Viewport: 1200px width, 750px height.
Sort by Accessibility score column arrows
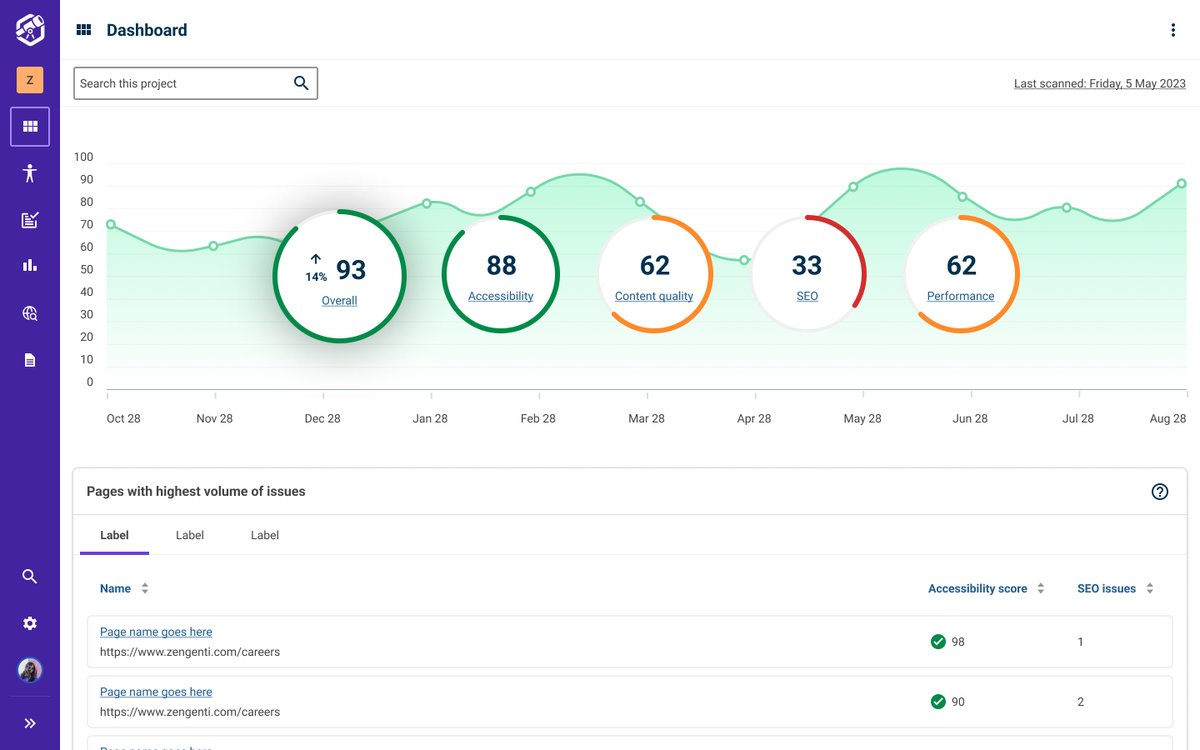tap(1041, 588)
